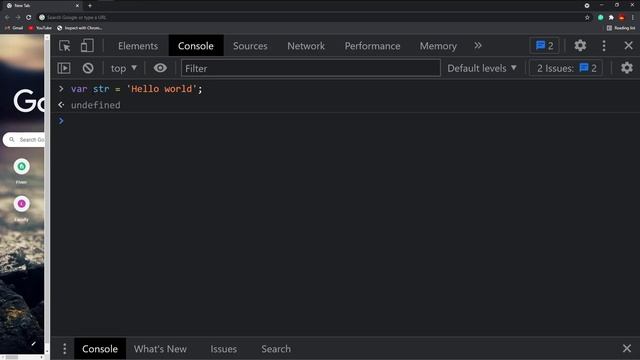The width and height of the screenshot is (640, 360).
Task: Open the top JavaScript context dropdown
Action: (x=124, y=68)
